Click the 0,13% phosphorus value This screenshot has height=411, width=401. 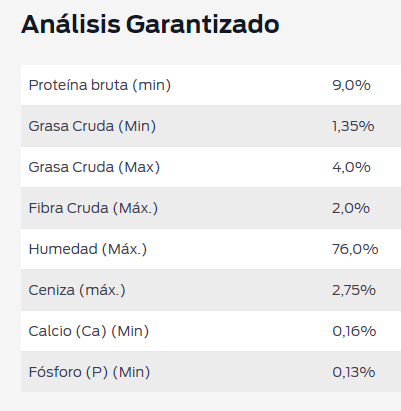354,372
